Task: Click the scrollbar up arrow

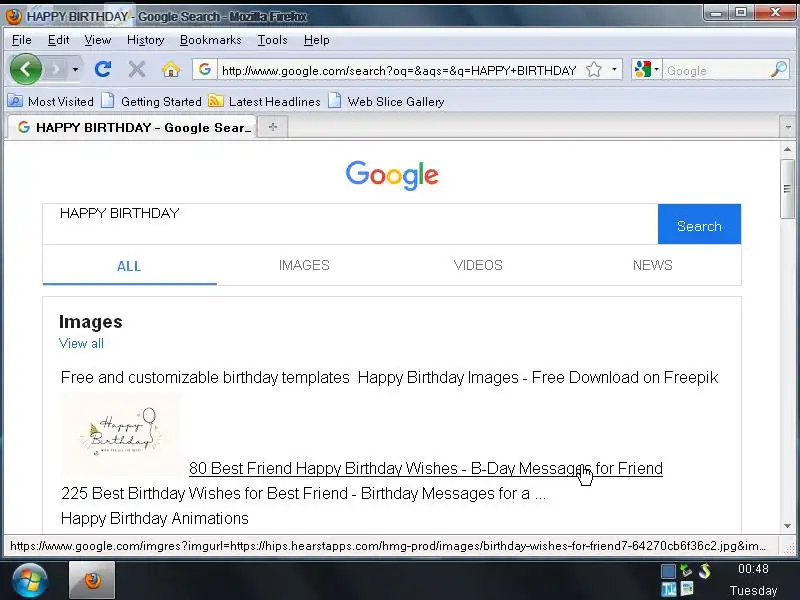Action: (x=787, y=149)
